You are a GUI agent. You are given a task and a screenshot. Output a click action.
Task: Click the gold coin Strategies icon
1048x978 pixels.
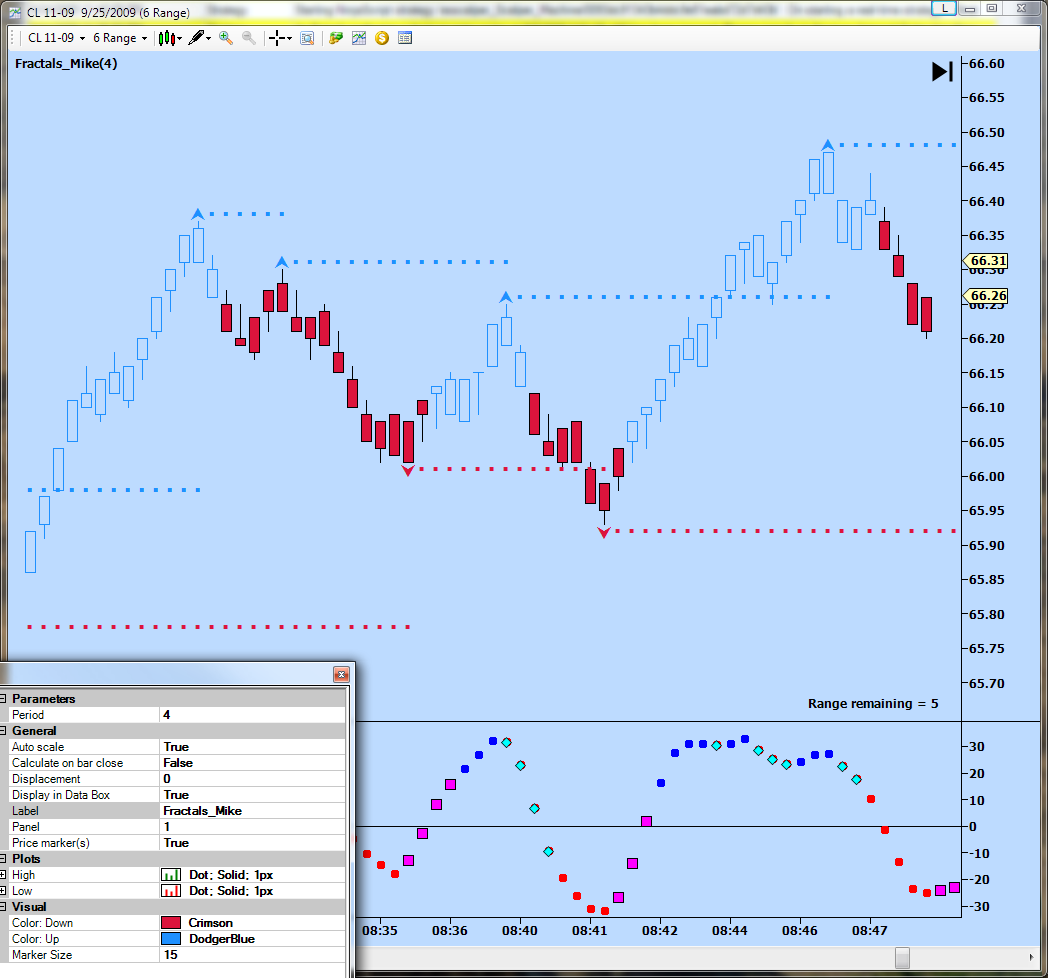click(x=382, y=38)
